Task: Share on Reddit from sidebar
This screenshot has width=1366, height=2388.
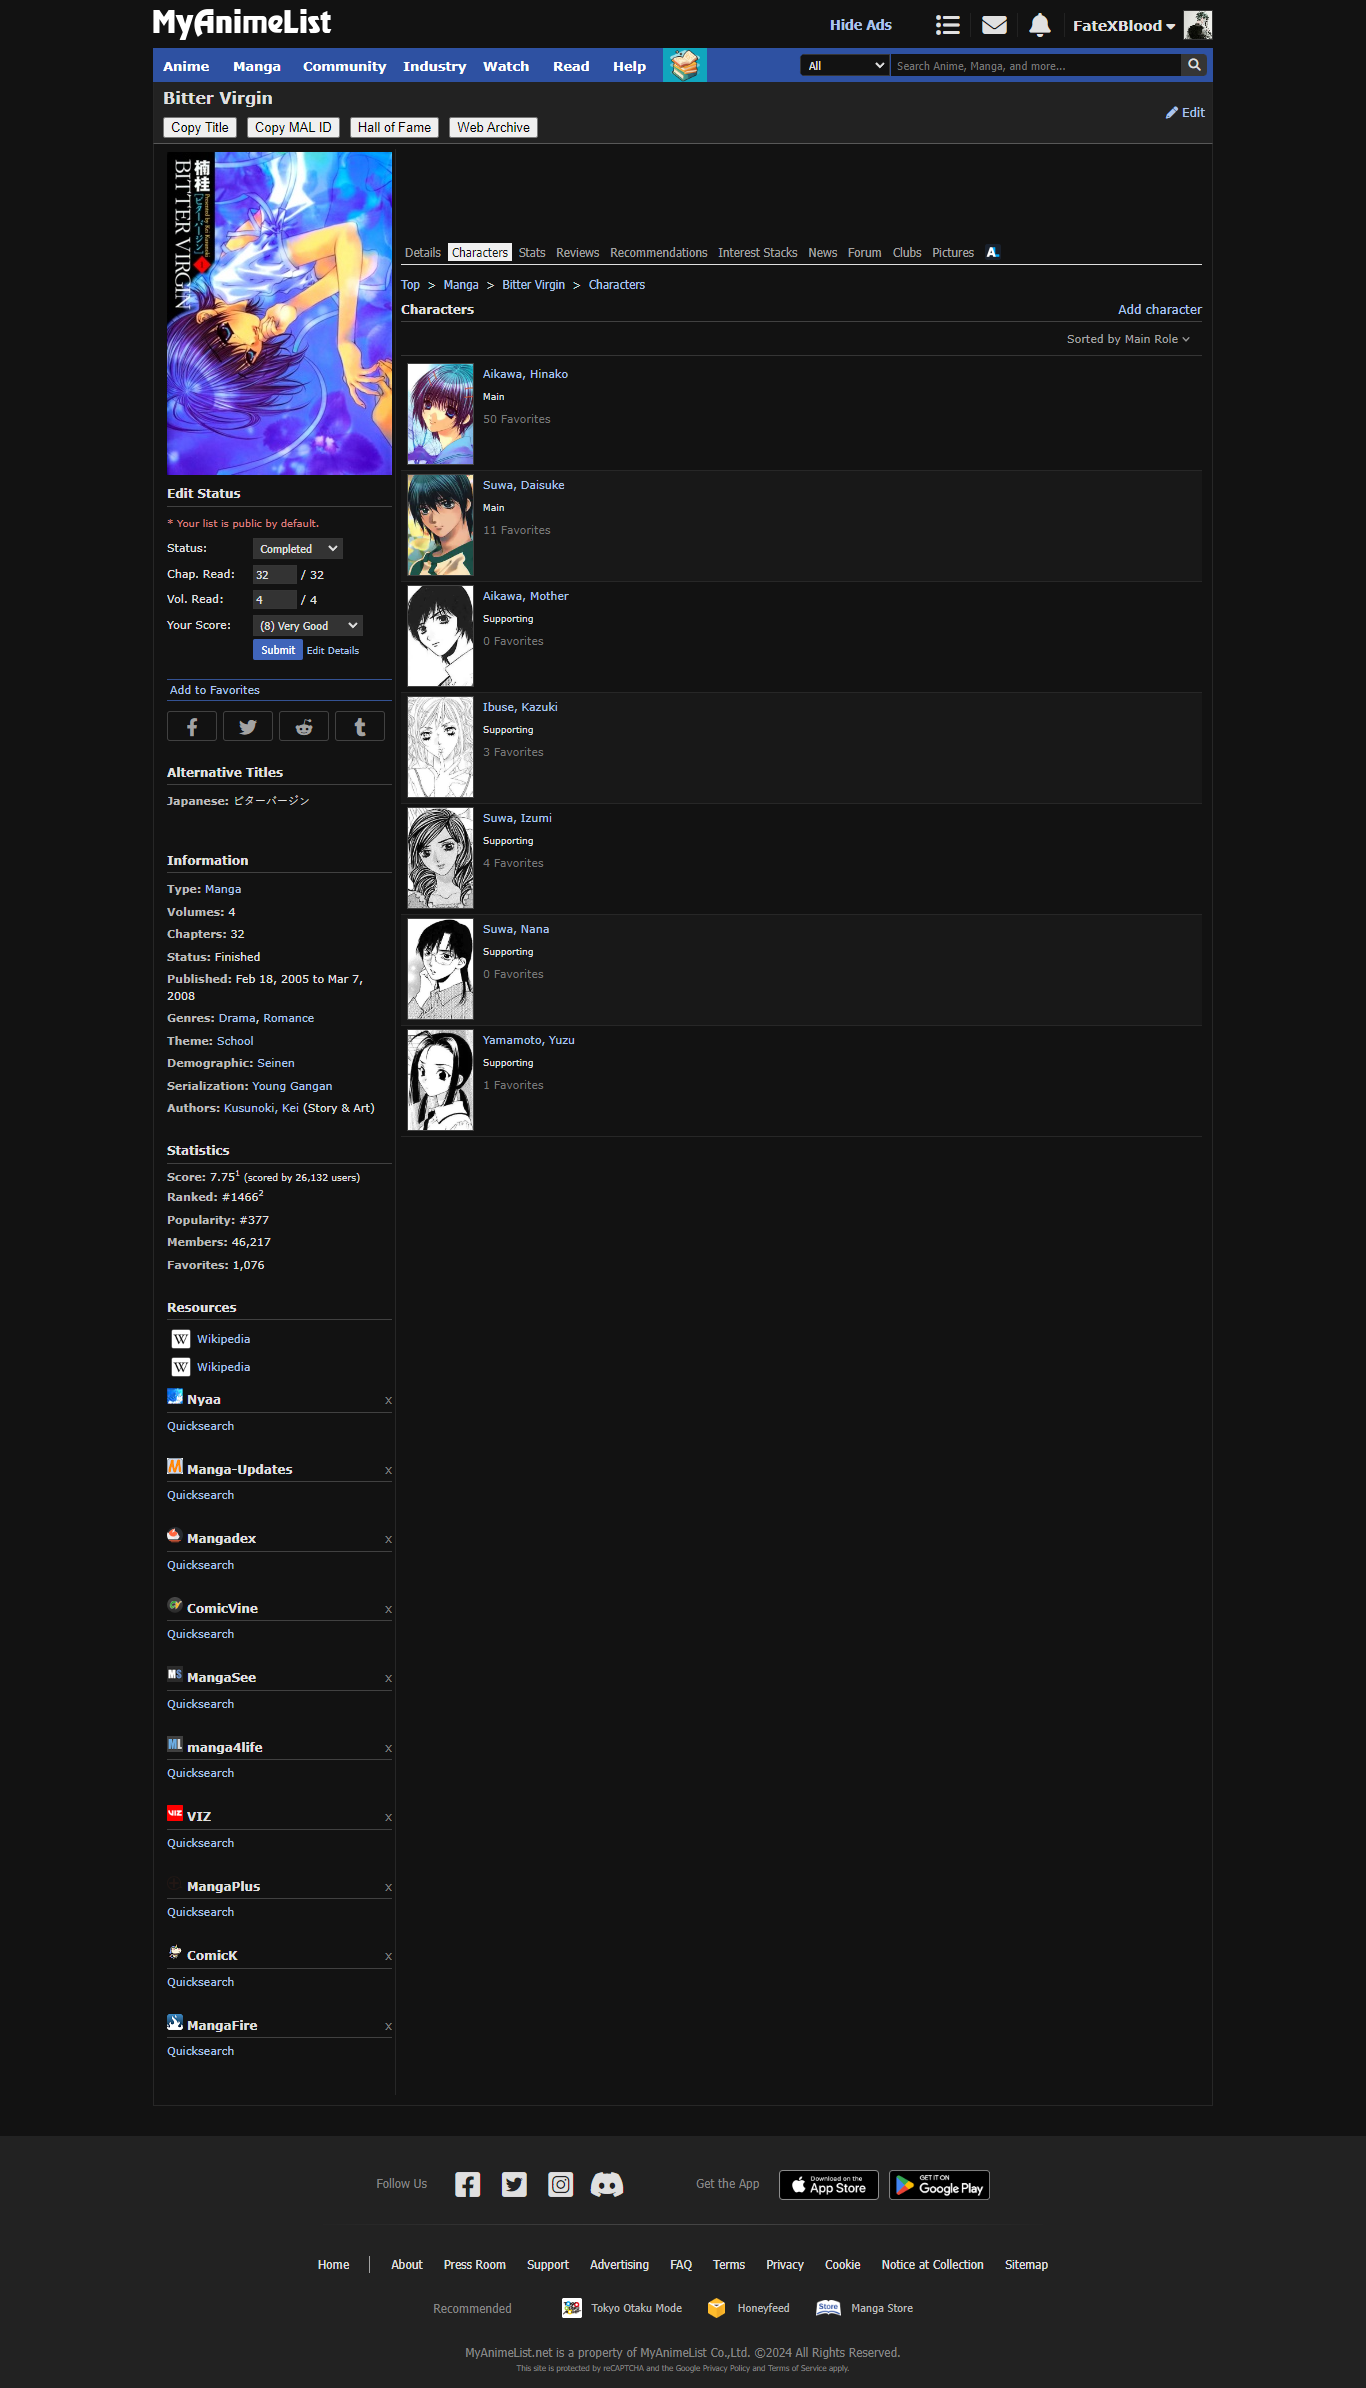Action: coord(304,727)
